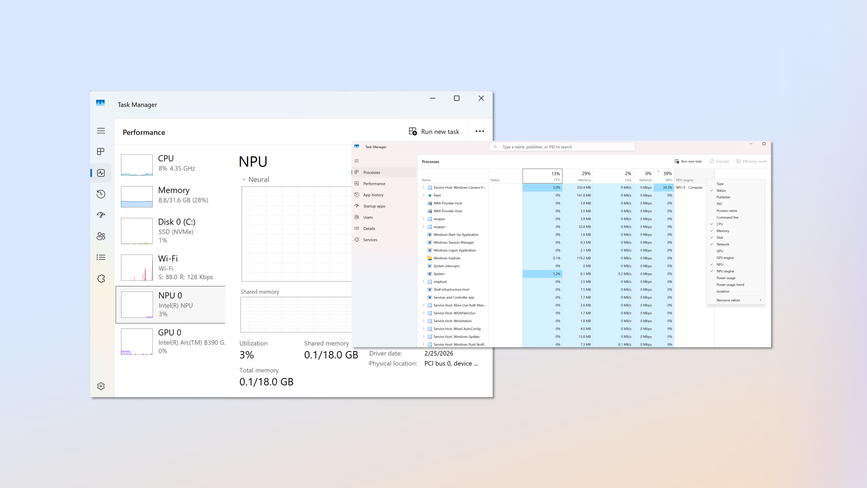Expand the smphost process row
The image size is (867, 488).
tap(424, 282)
